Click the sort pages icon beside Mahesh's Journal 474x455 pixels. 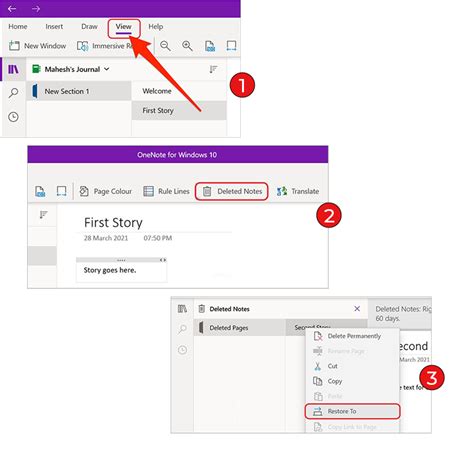[x=213, y=69]
